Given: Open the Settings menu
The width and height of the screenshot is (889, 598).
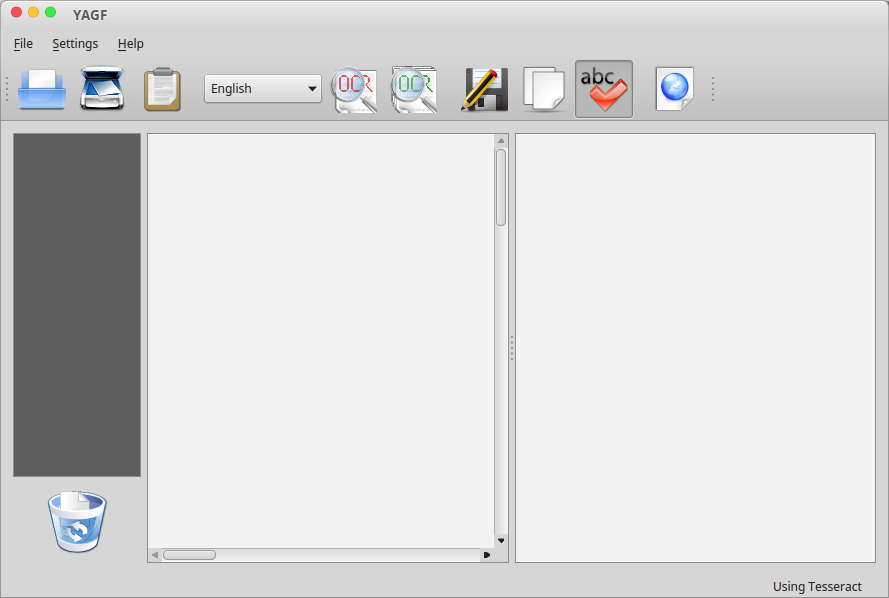Looking at the screenshot, I should (75, 43).
